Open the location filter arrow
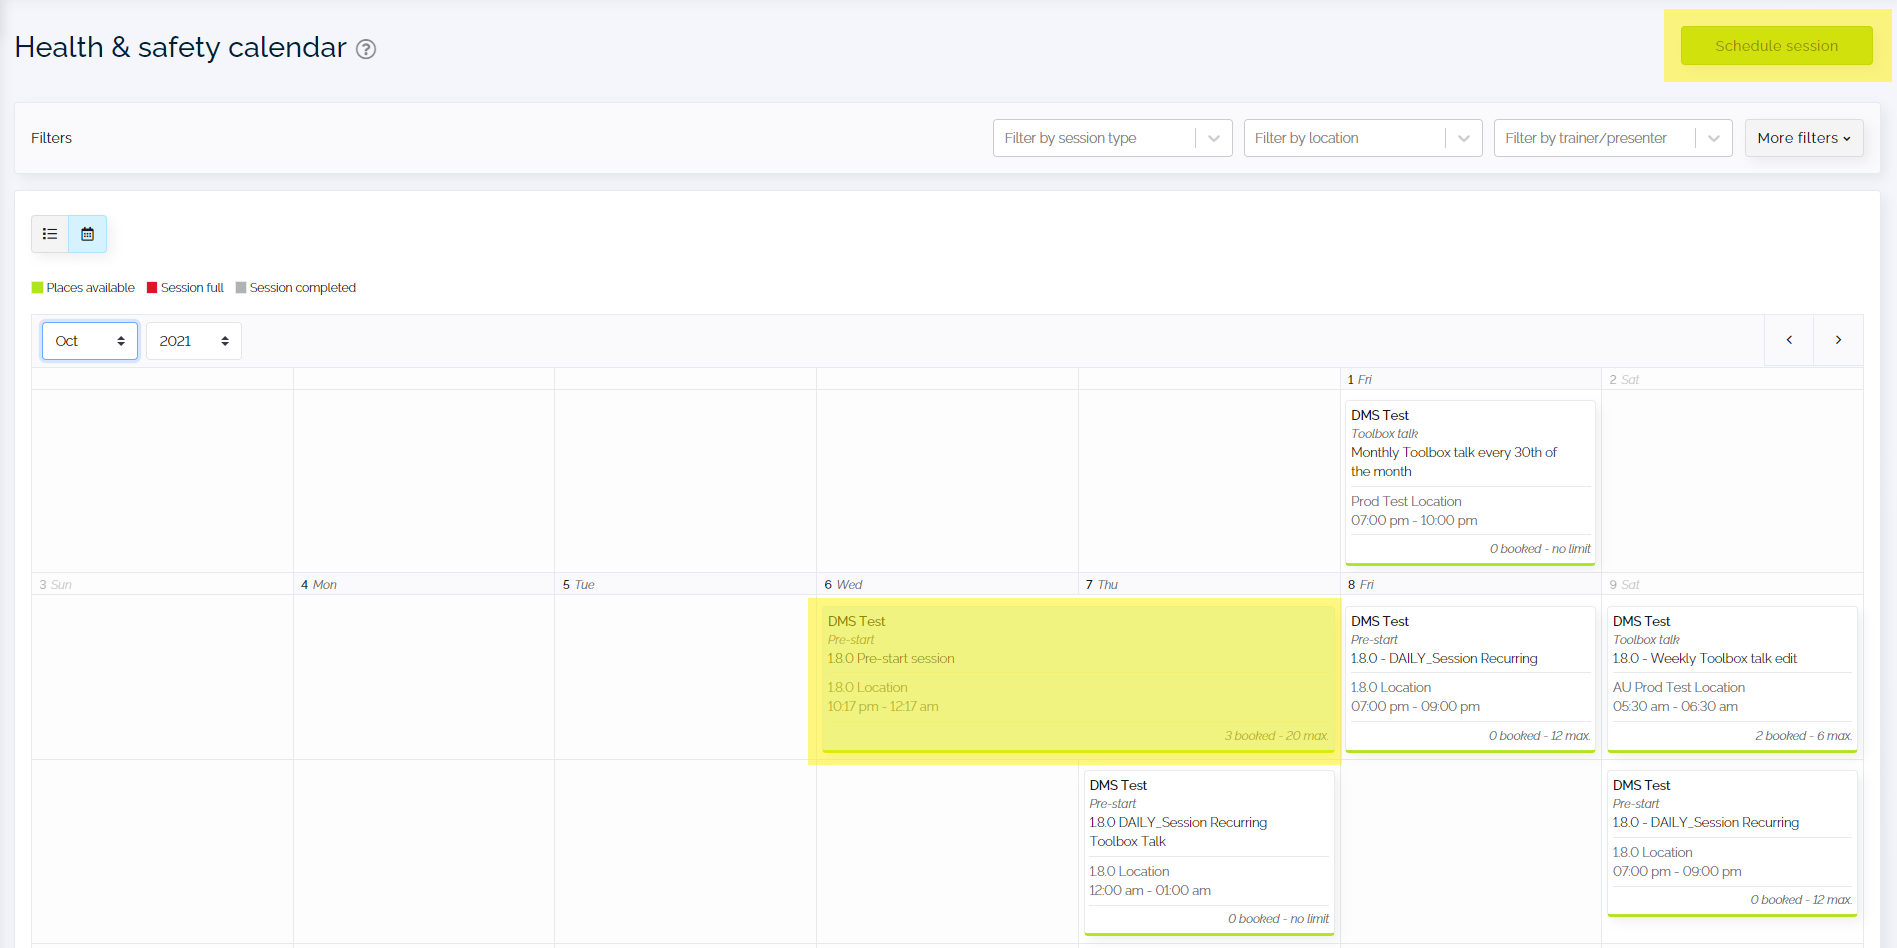This screenshot has height=948, width=1897. coord(1463,137)
